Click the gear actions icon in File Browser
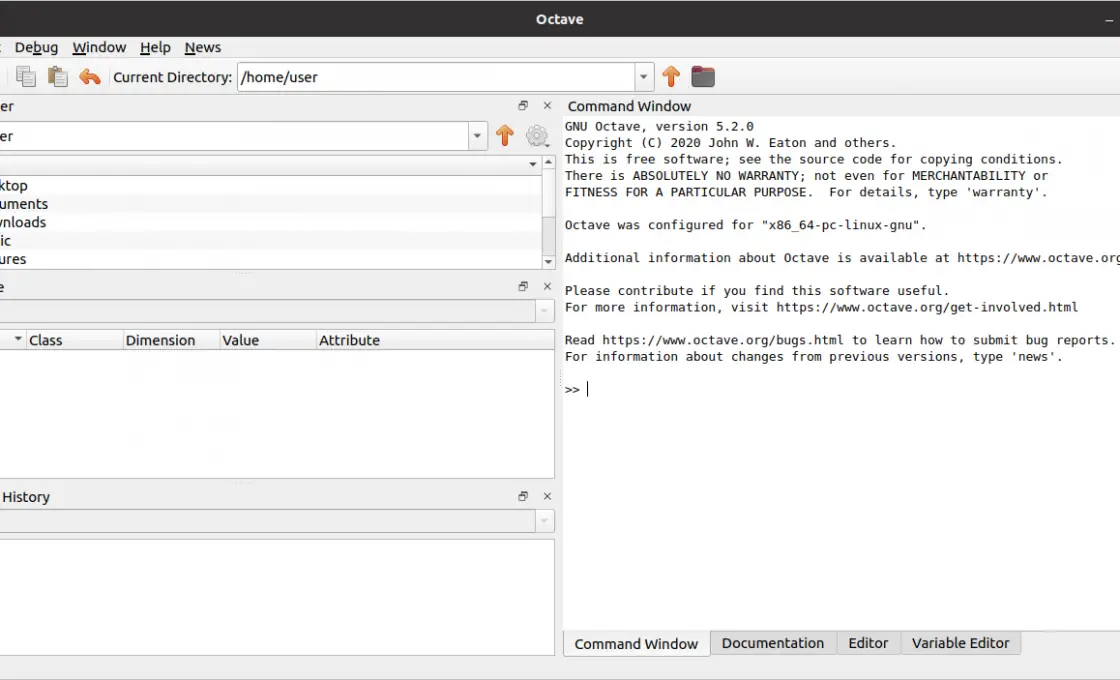This screenshot has width=1120, height=680. click(x=538, y=136)
